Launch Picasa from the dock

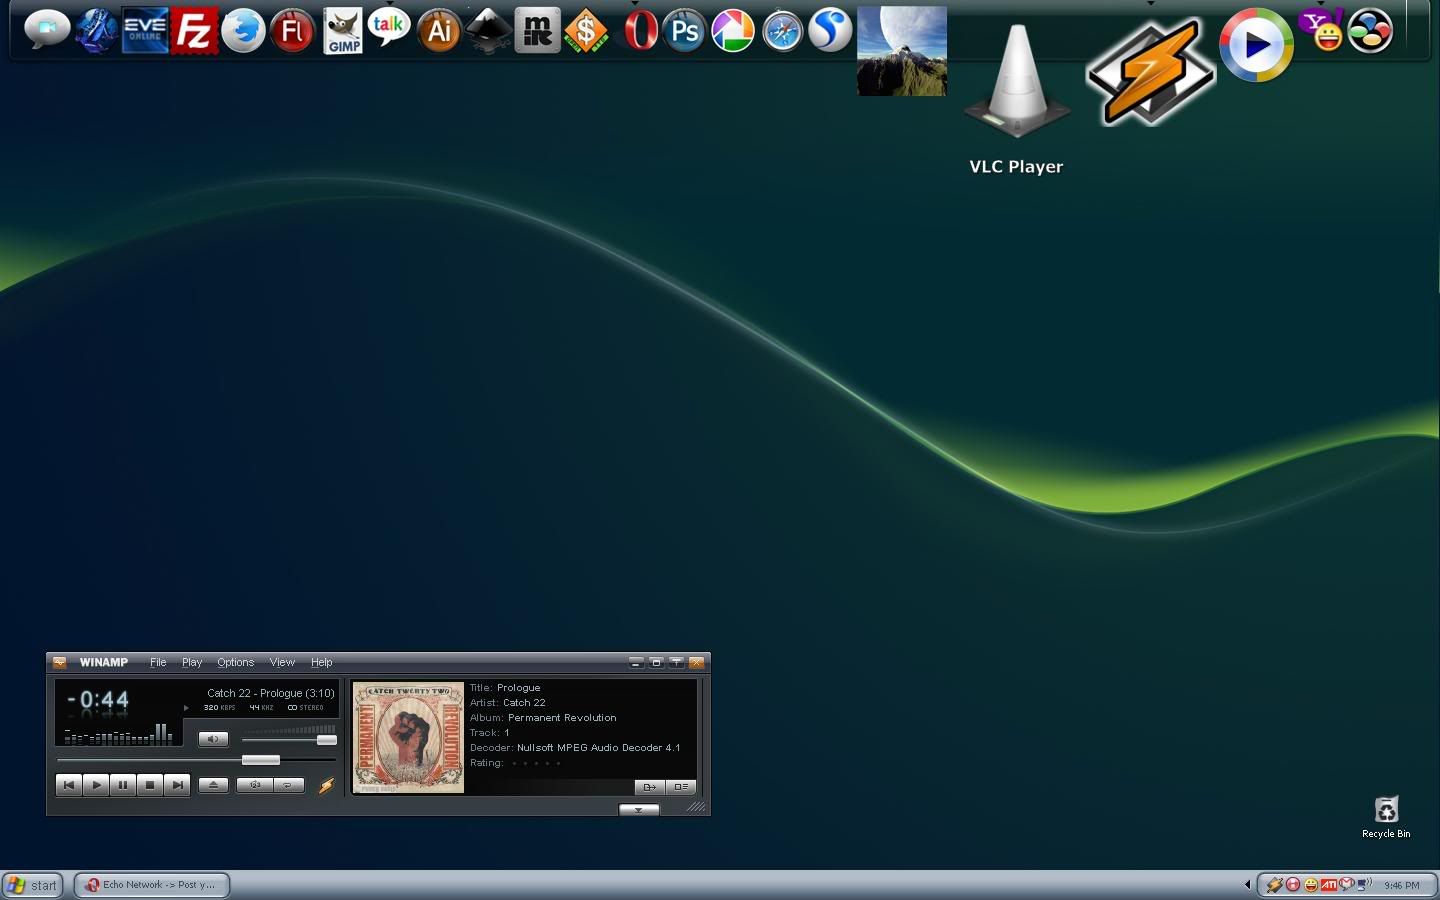(733, 31)
